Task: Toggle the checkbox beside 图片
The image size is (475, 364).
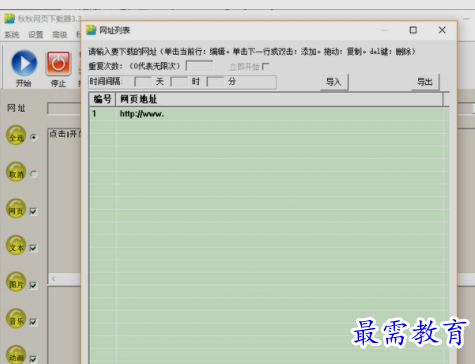Action: pos(33,285)
